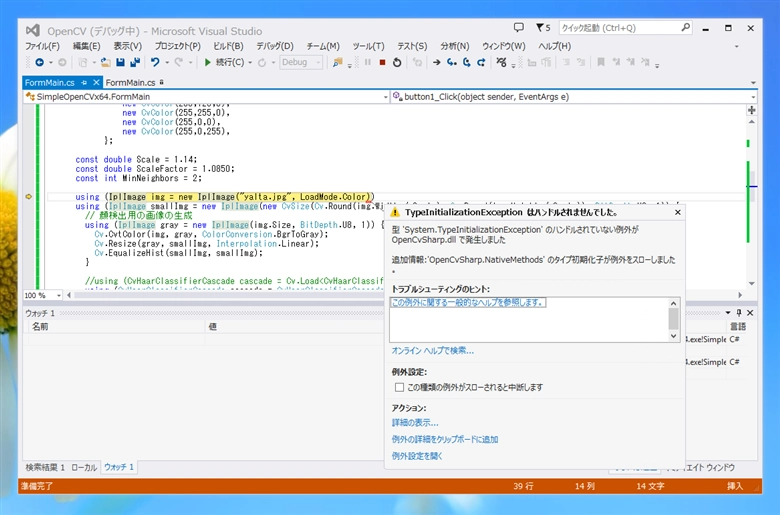The height and width of the screenshot is (515, 780).
Task: Save current file with floppy disk icon
Action: [120, 62]
